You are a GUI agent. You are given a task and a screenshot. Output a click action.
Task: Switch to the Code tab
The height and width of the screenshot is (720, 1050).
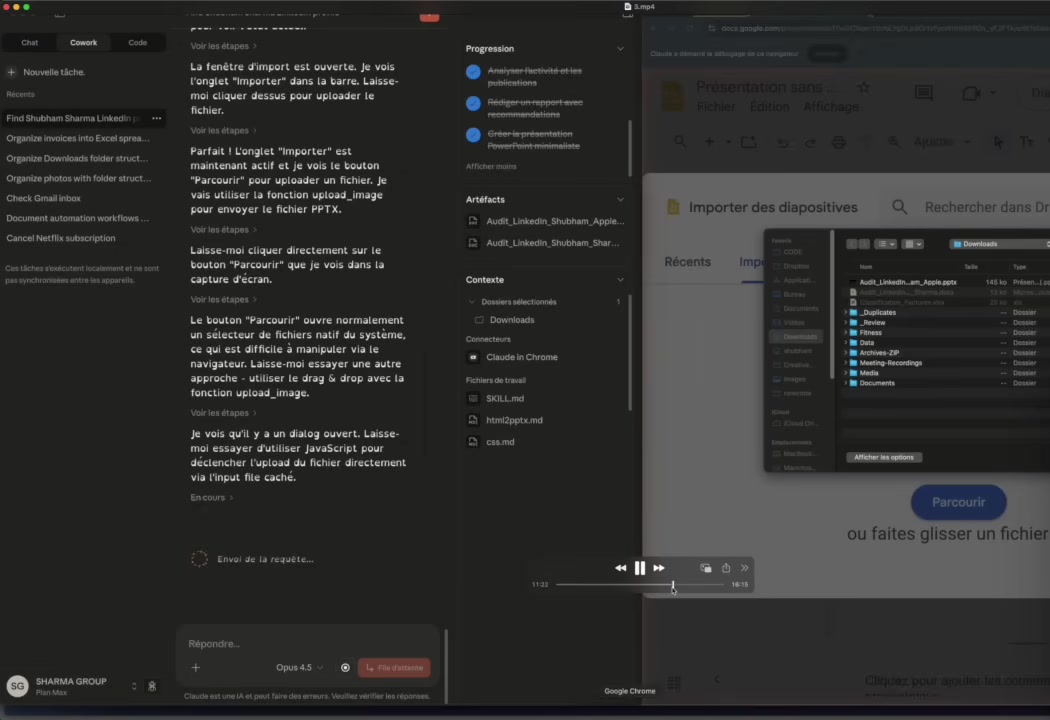[x=137, y=42]
